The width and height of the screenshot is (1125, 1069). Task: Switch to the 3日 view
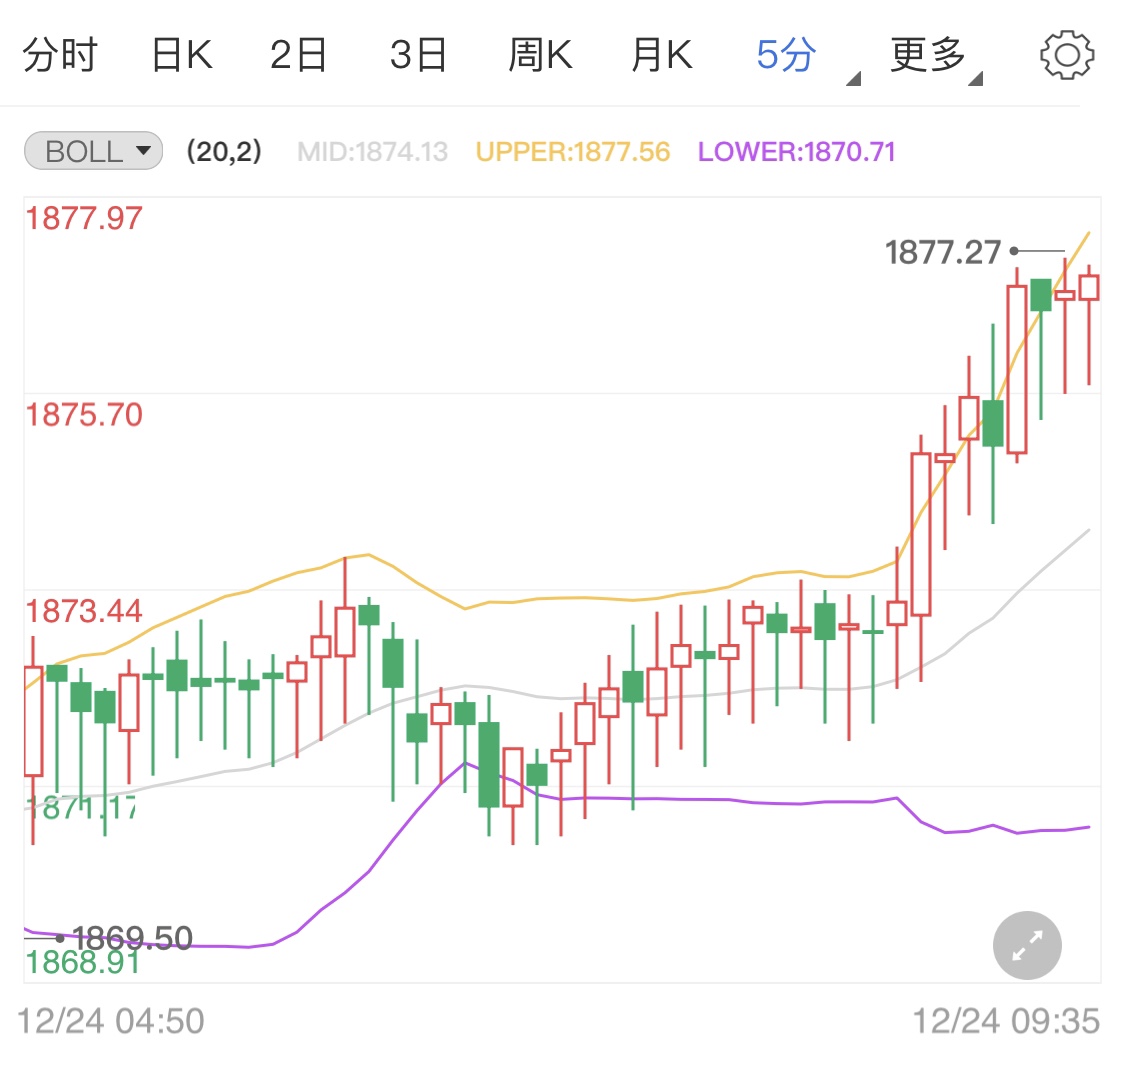click(418, 55)
